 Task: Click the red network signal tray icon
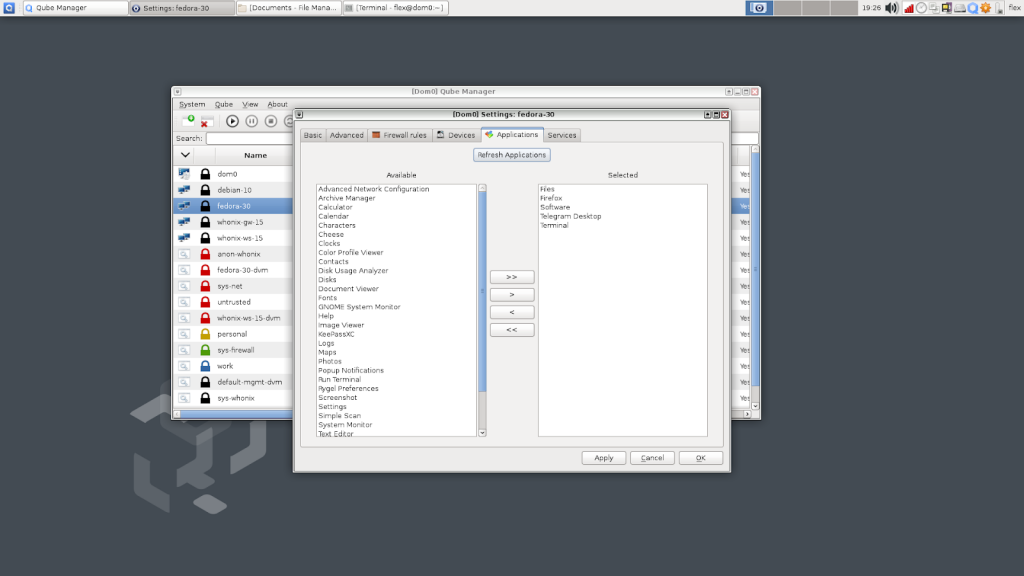tap(908, 8)
